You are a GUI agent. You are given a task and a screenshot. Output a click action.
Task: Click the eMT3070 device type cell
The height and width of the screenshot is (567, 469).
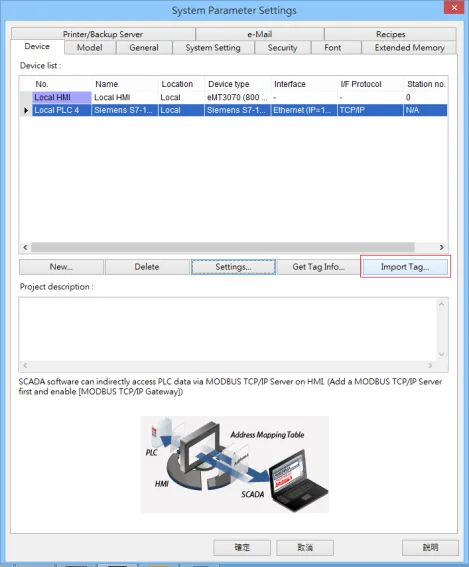[238, 97]
